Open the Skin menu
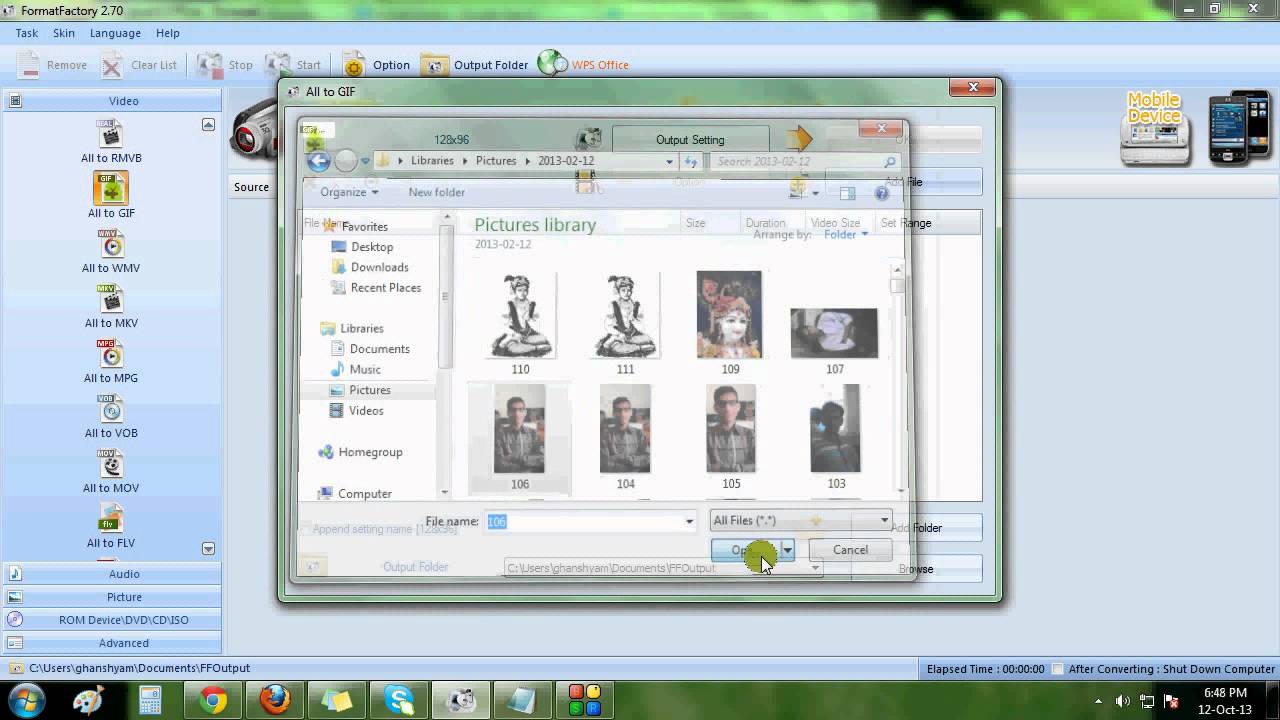Image resolution: width=1280 pixels, height=720 pixels. [x=64, y=33]
